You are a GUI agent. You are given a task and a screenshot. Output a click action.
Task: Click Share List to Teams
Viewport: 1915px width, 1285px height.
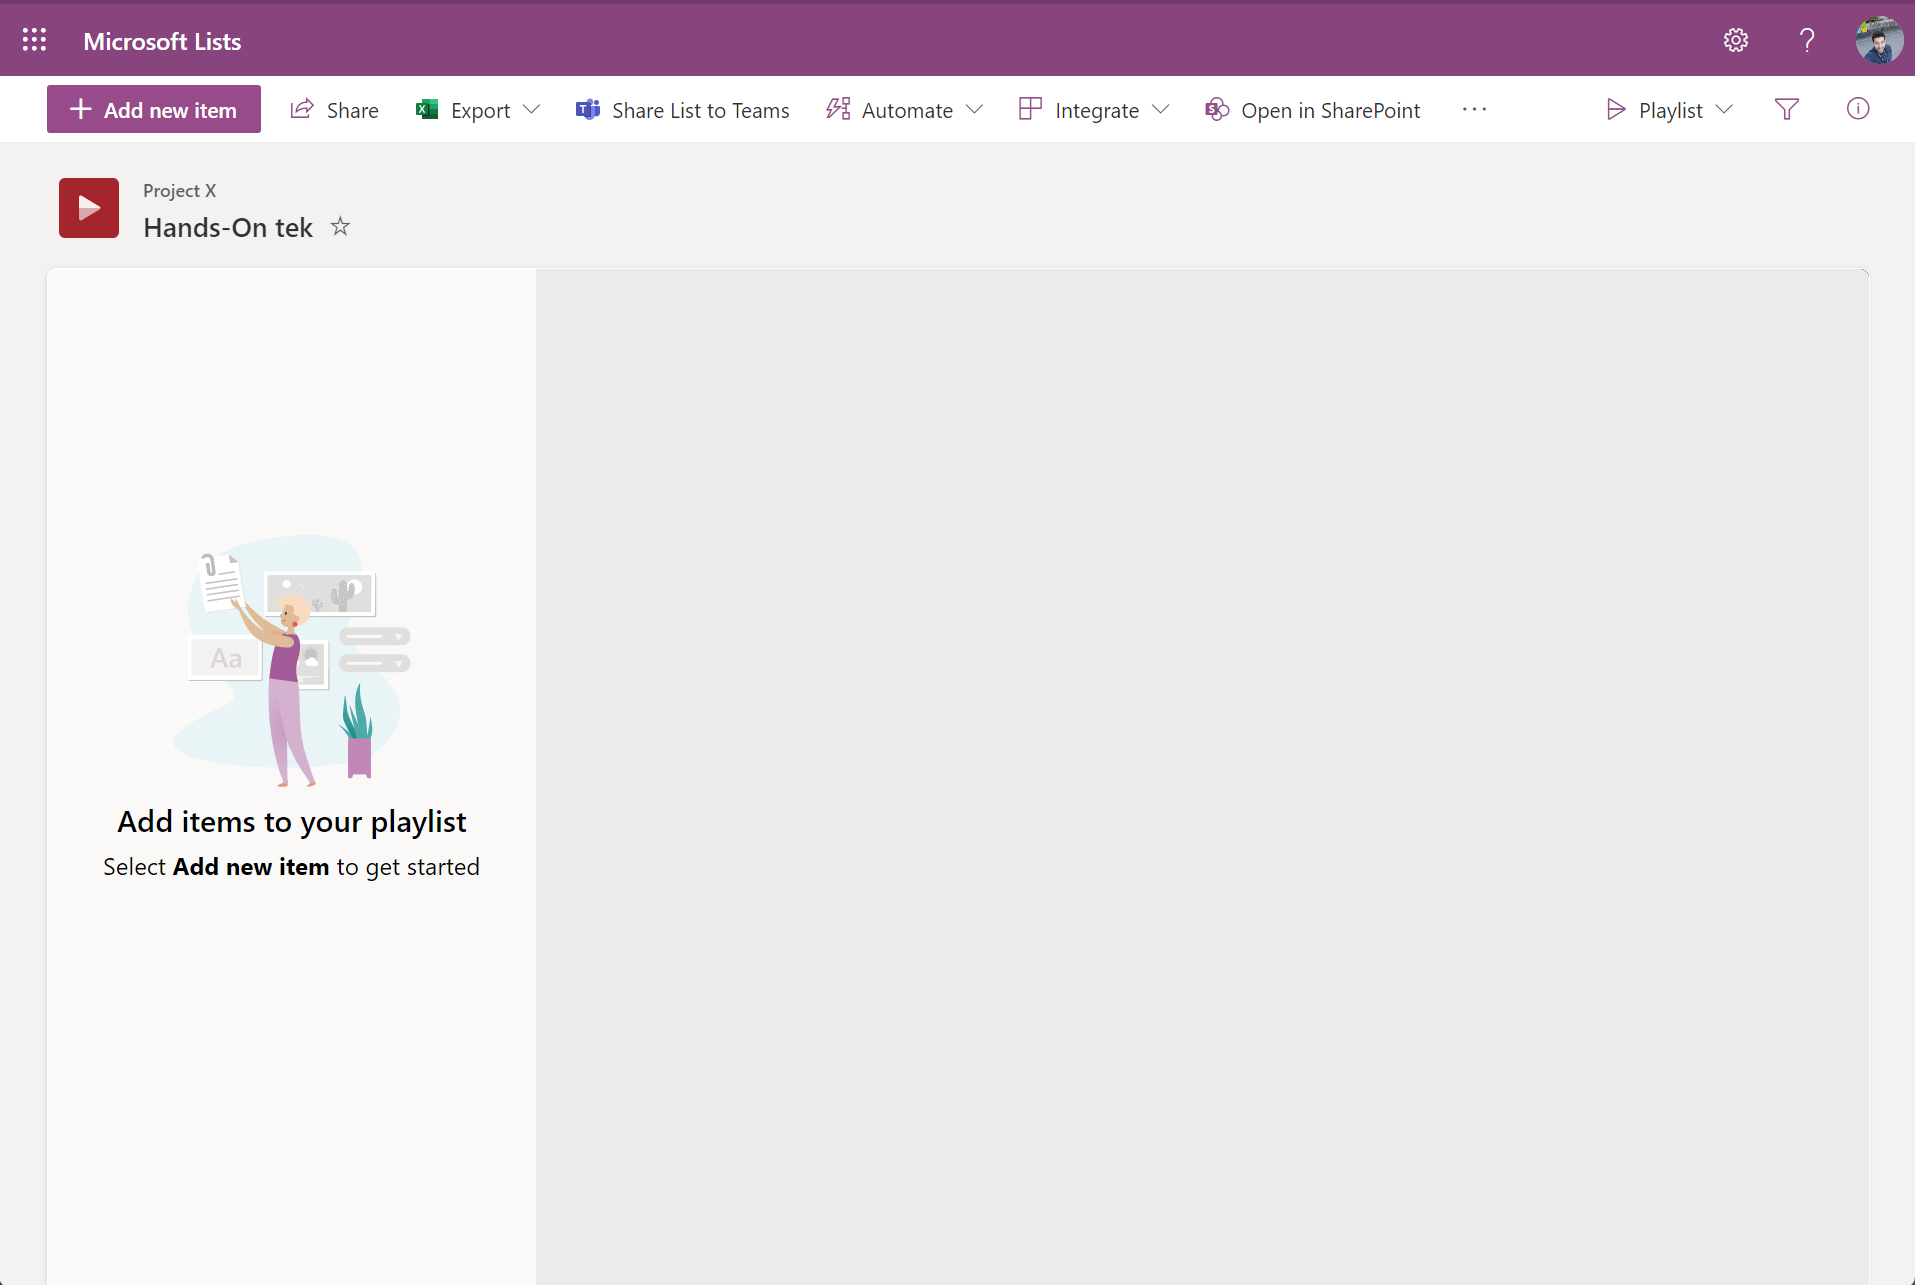683,110
